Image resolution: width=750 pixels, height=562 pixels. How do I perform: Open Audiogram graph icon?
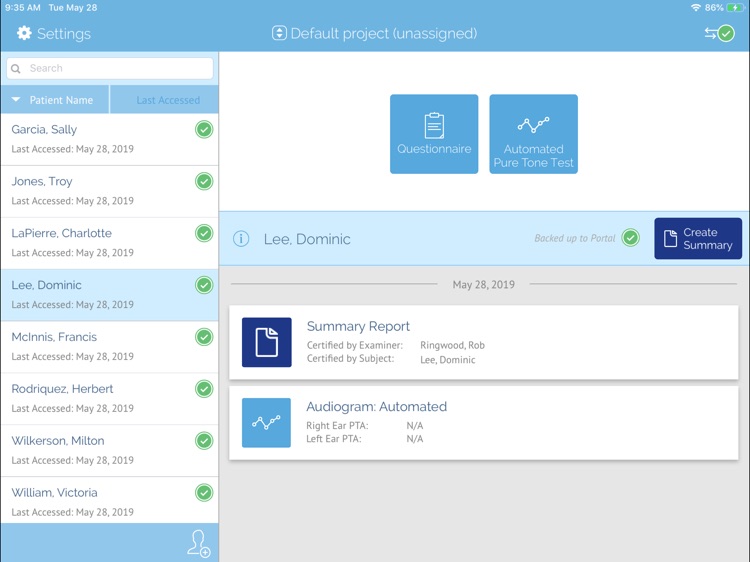click(x=266, y=423)
